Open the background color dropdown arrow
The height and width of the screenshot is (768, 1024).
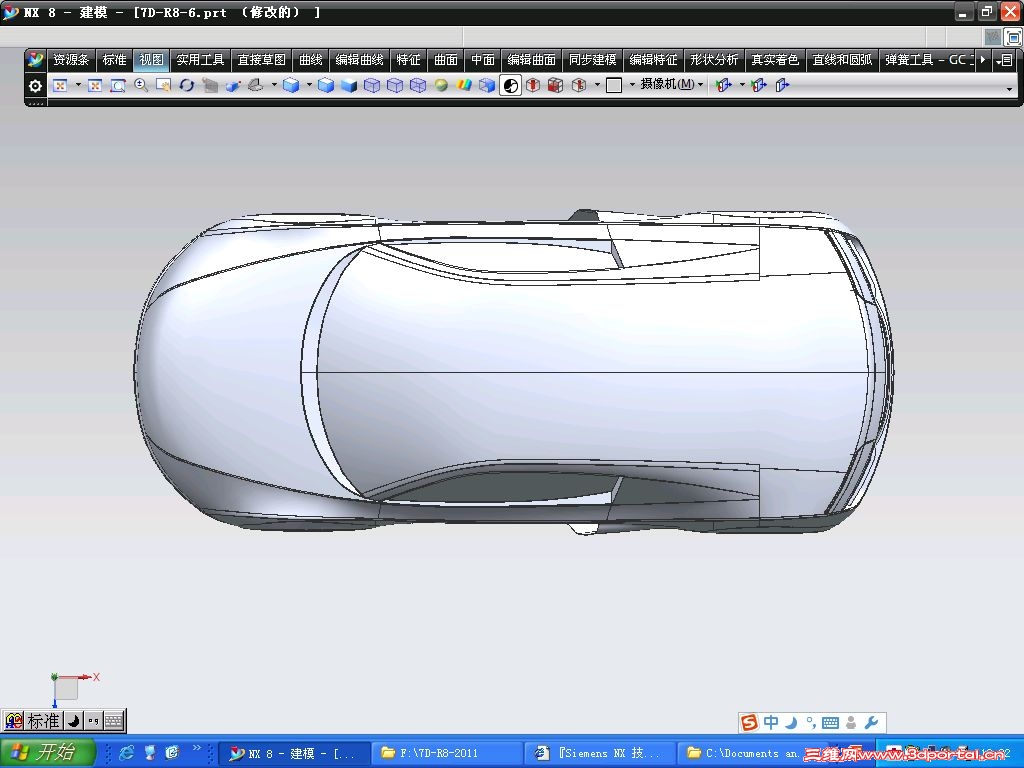pos(632,86)
